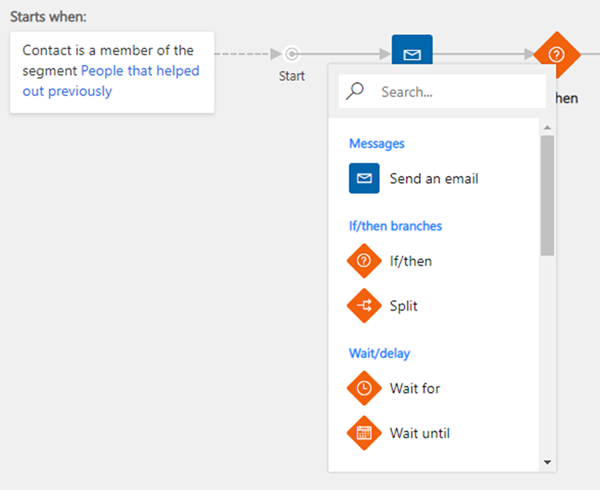Select the segment condition card under Starts when
The width and height of the screenshot is (600, 490).
112,71
